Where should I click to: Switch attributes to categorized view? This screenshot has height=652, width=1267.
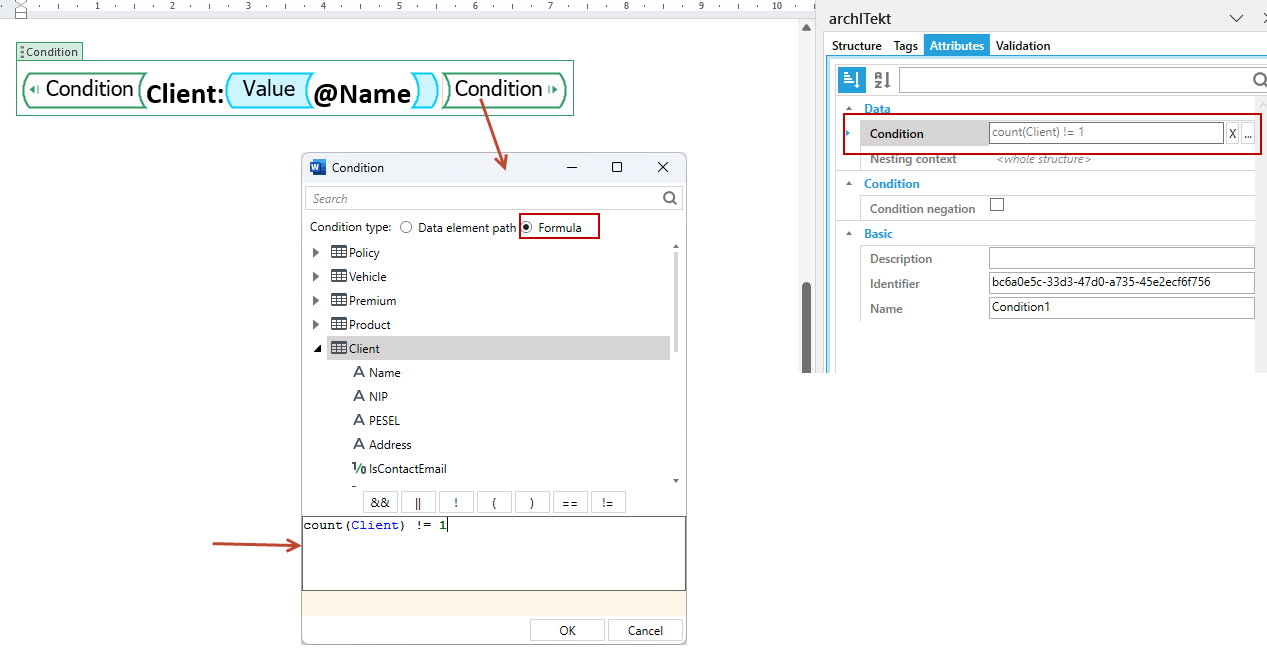(852, 80)
